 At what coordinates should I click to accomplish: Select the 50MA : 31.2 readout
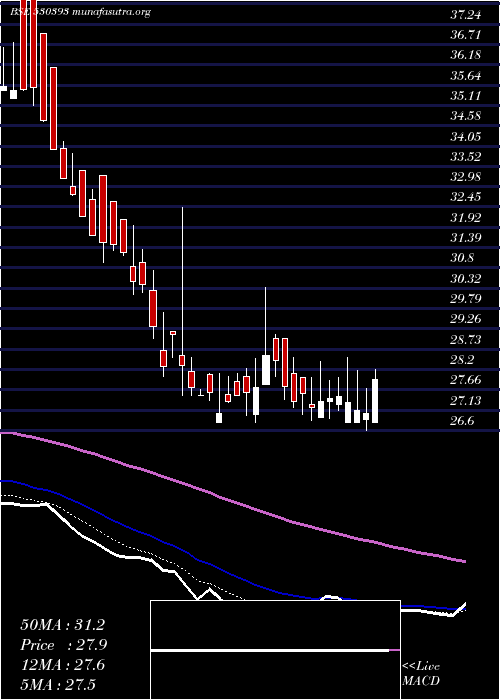tap(62, 625)
